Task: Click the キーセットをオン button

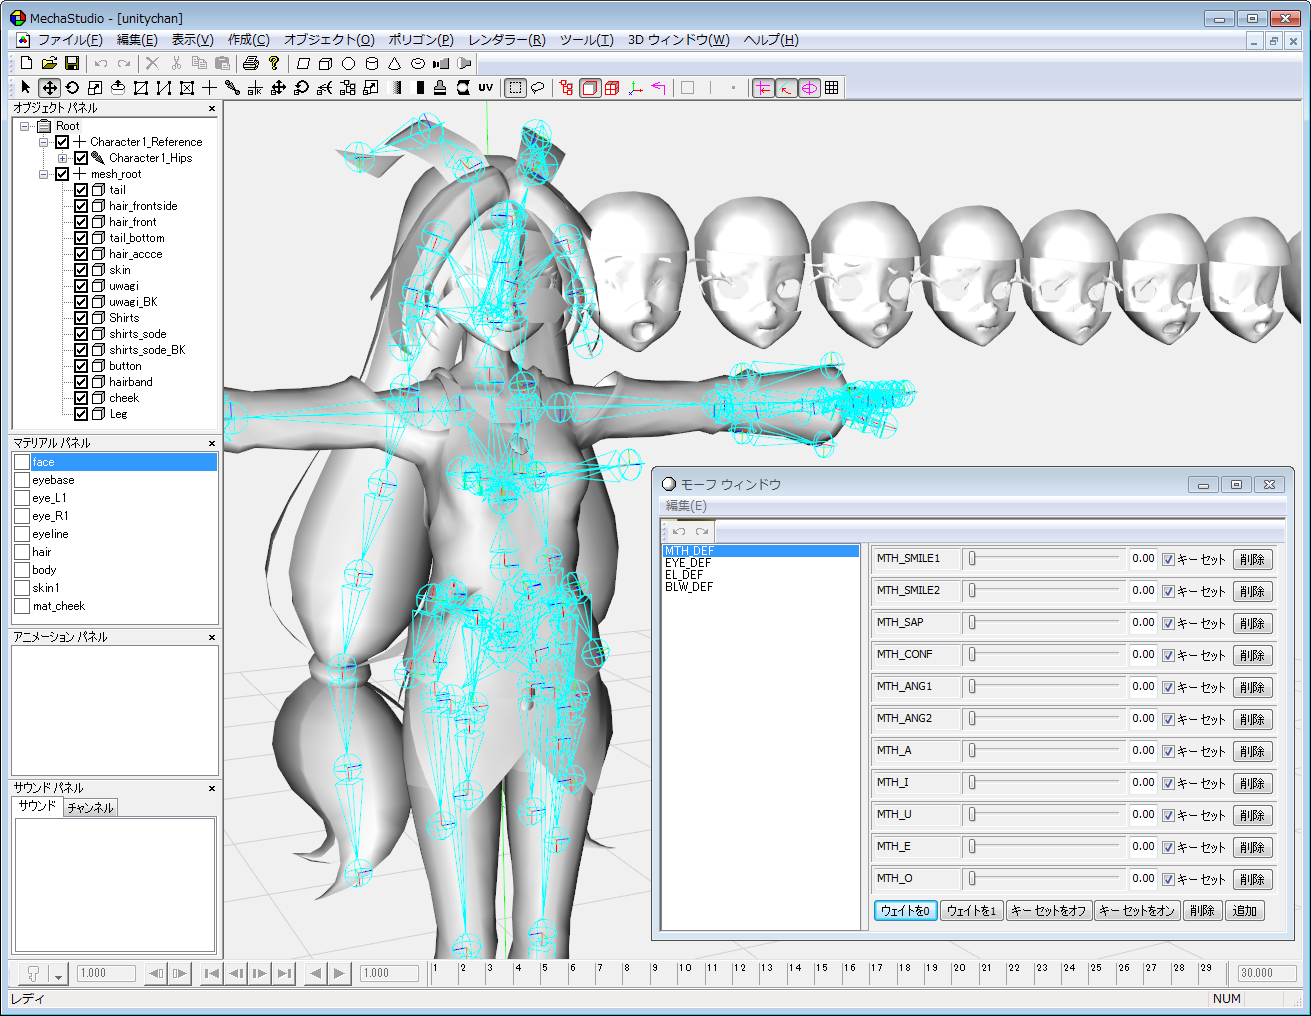Action: point(1136,911)
